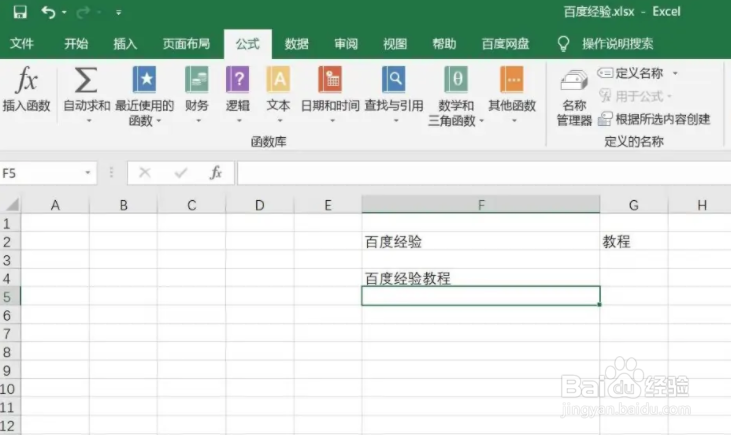Viewport: 731px width, 435px height.
Task: Open the 财务 functions book icon
Action: [x=196, y=79]
